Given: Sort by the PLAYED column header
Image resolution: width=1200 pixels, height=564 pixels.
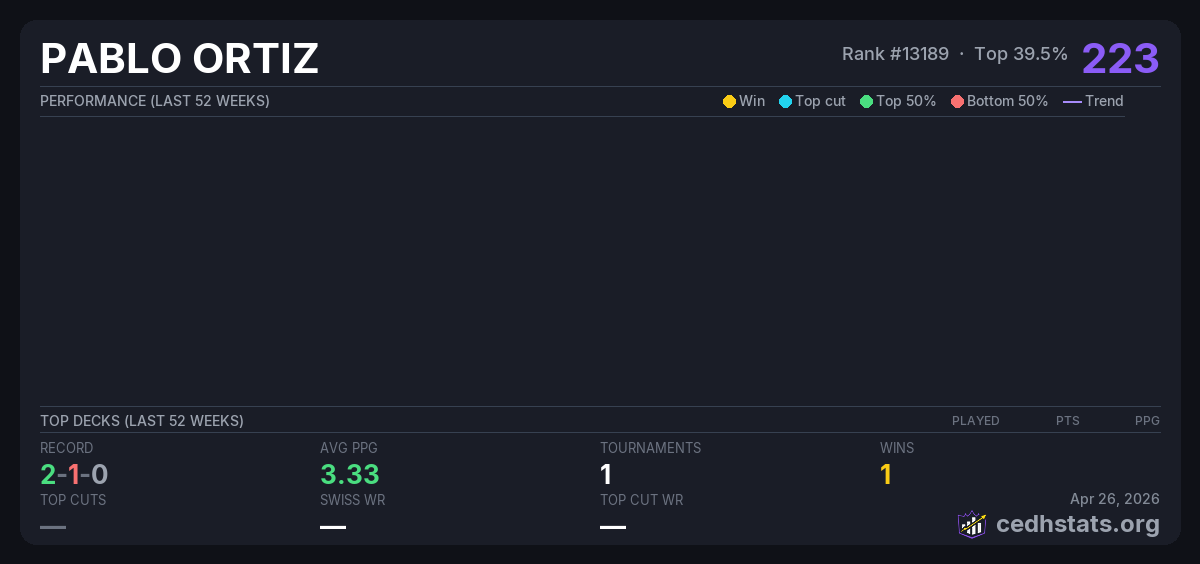Looking at the screenshot, I should [x=975, y=421].
